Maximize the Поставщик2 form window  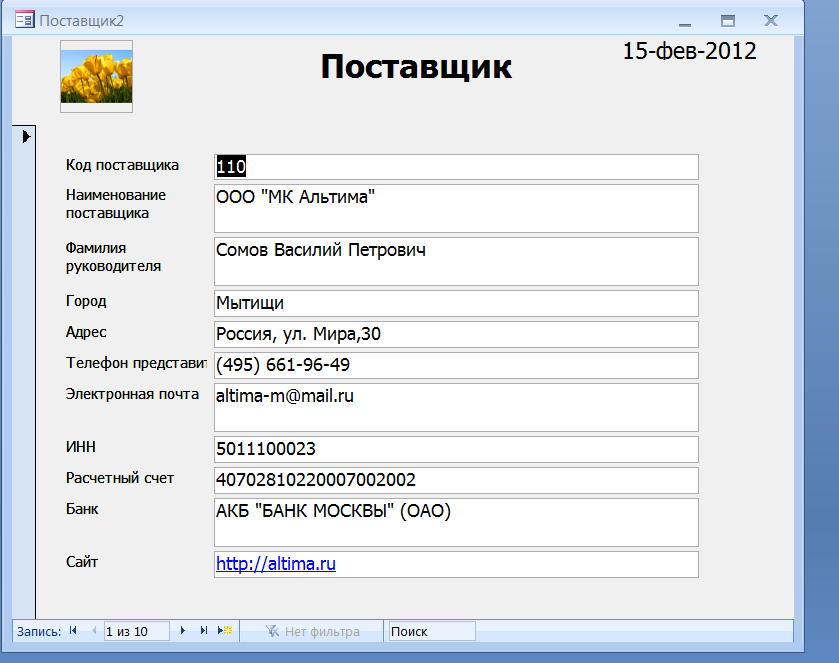tap(728, 21)
